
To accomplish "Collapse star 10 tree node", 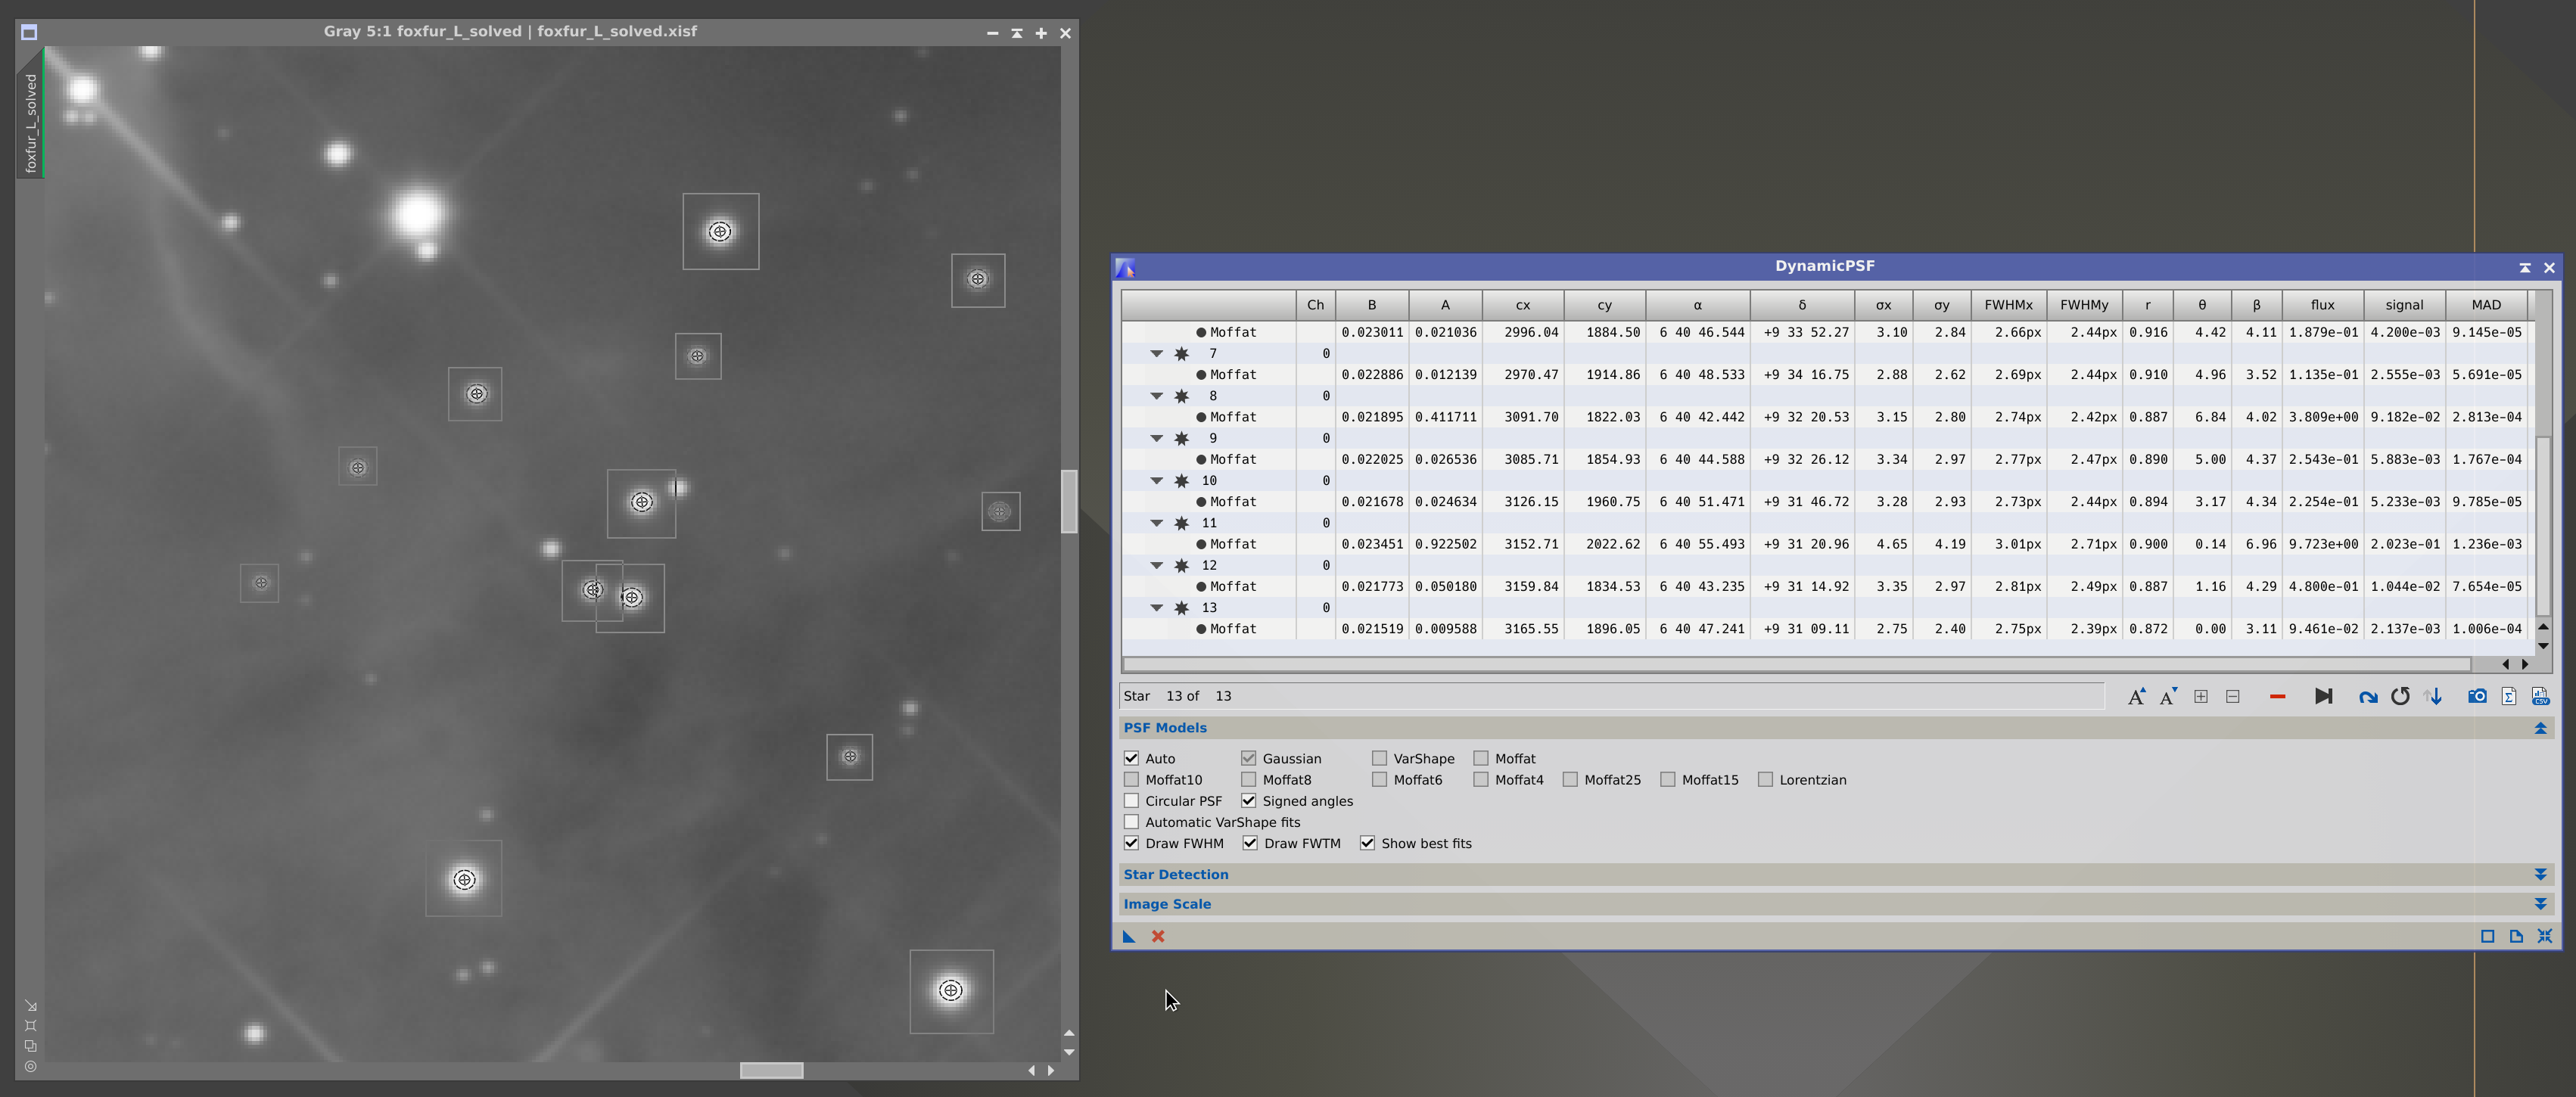I will [1156, 480].
